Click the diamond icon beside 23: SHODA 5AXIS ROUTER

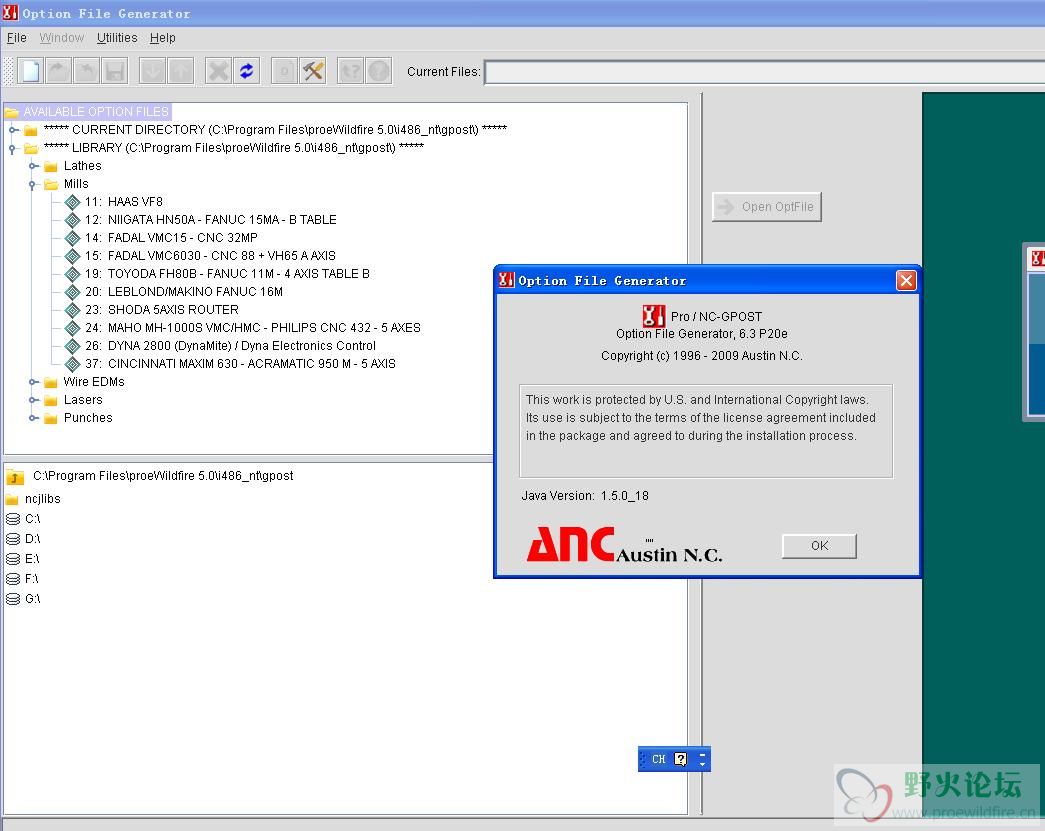coord(73,310)
